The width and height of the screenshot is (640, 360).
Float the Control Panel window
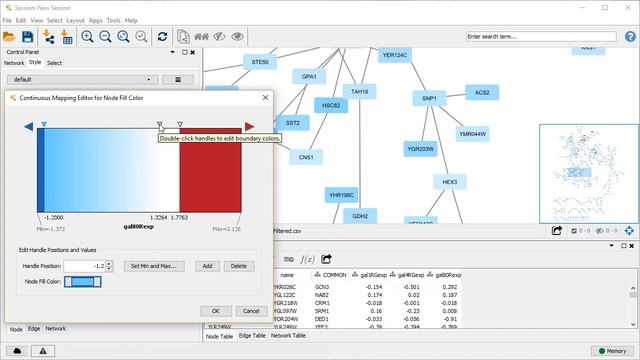click(x=184, y=52)
